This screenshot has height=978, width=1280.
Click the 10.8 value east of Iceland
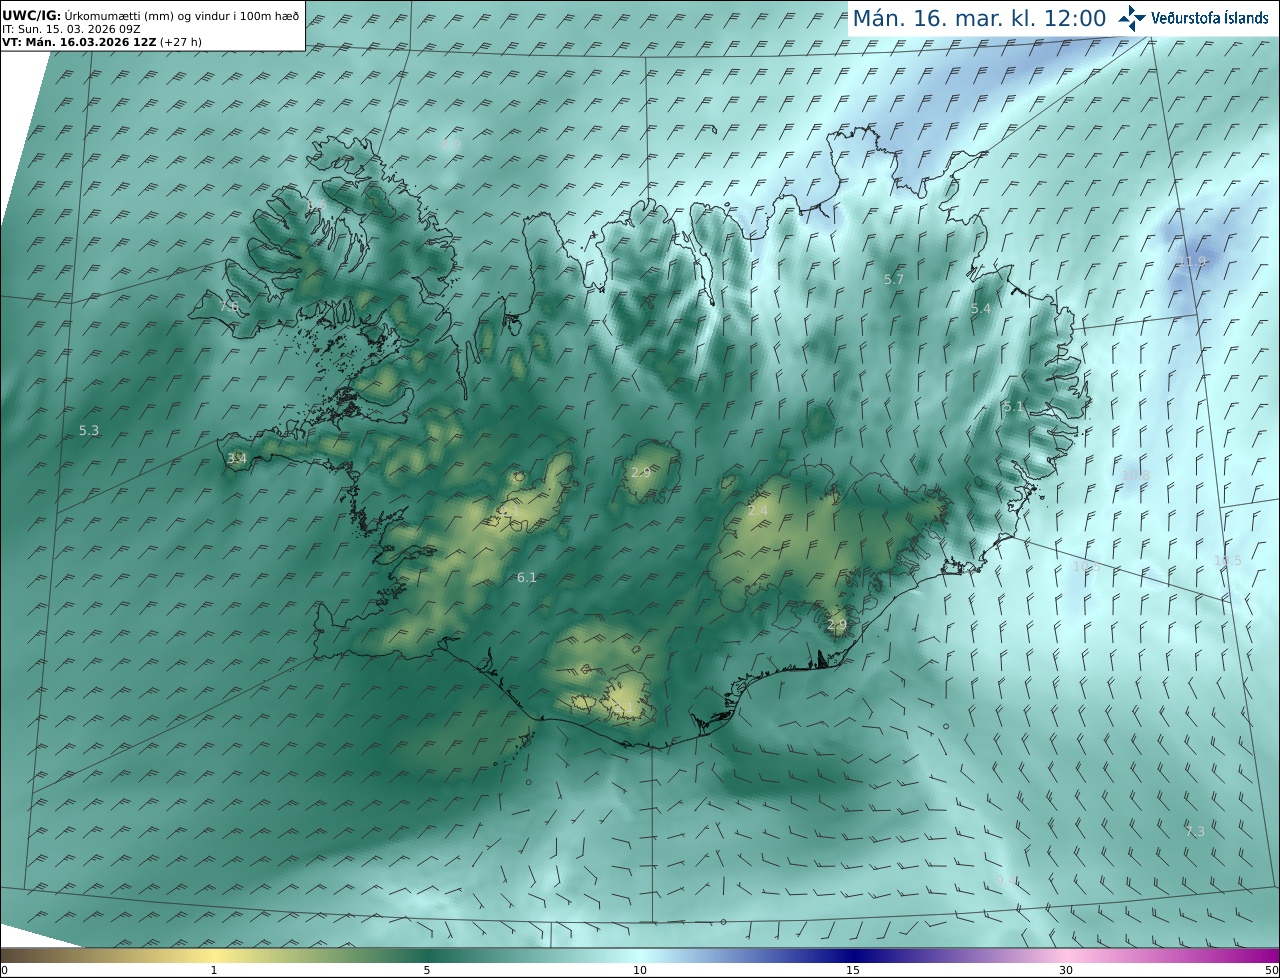[x=1136, y=475]
